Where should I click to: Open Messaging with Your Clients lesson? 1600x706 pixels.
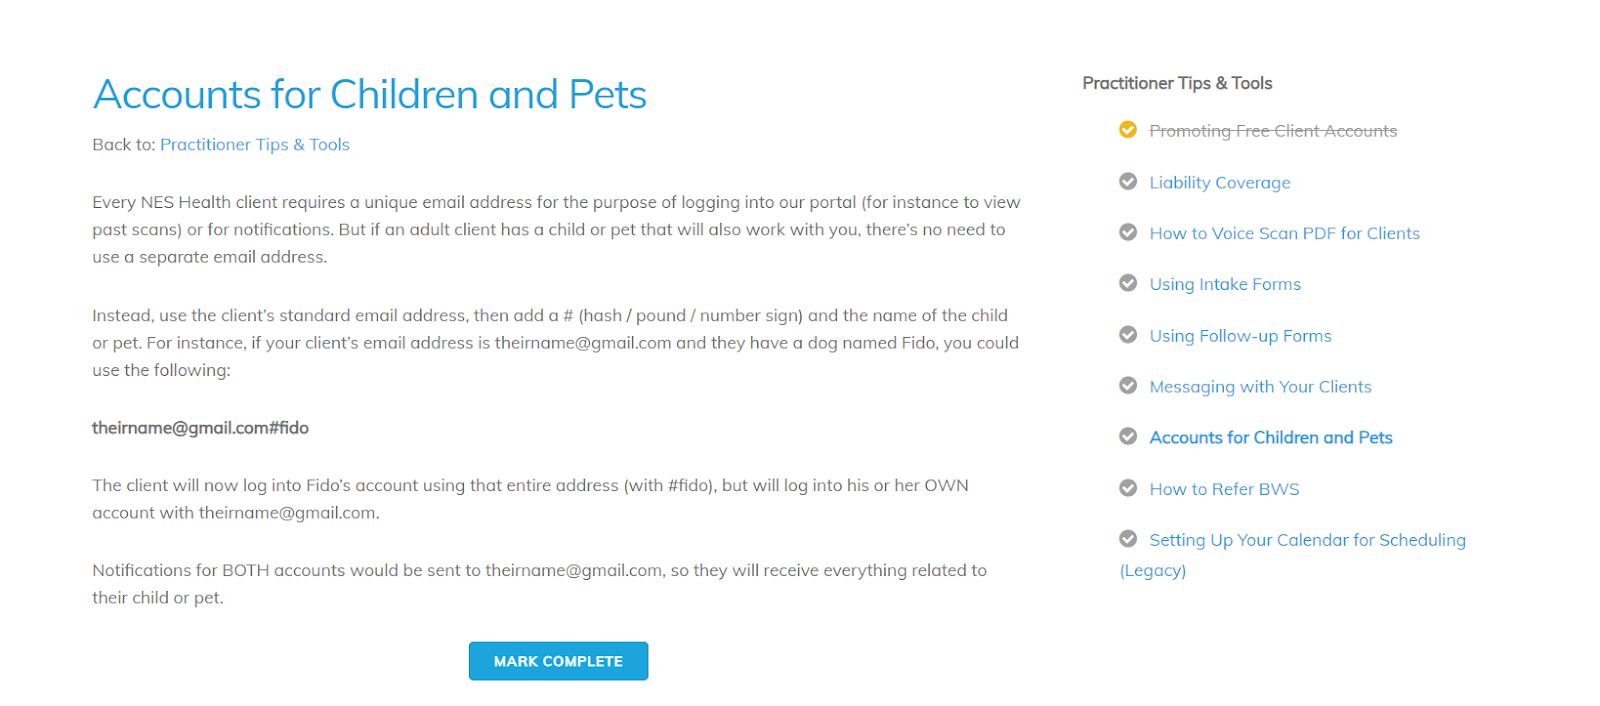(1260, 387)
